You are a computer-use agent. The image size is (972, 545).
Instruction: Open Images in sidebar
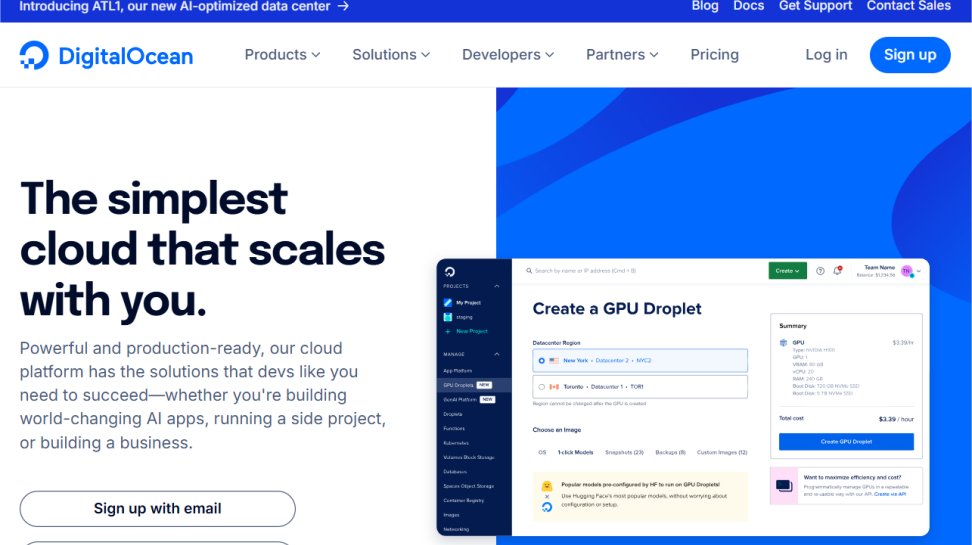point(451,515)
